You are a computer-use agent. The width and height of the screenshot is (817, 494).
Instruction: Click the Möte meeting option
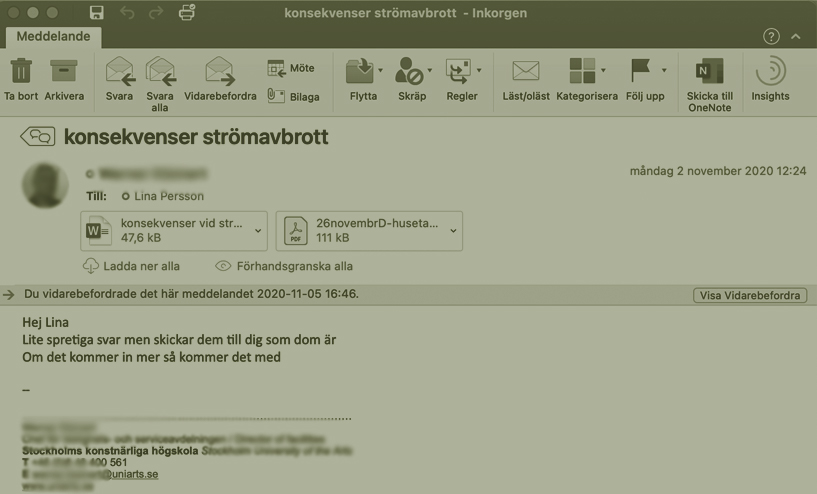pos(291,68)
